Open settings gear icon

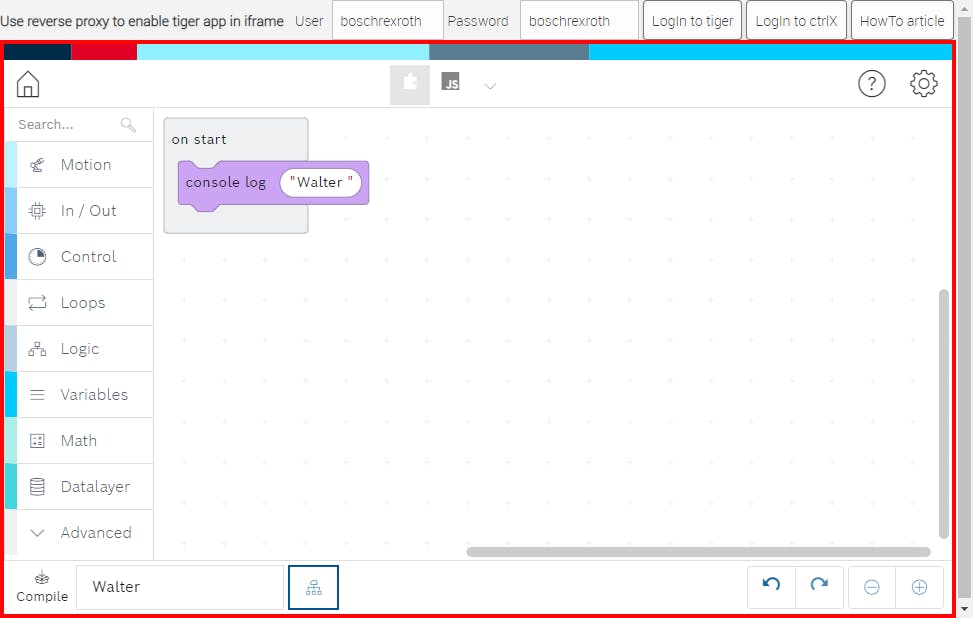tap(923, 84)
